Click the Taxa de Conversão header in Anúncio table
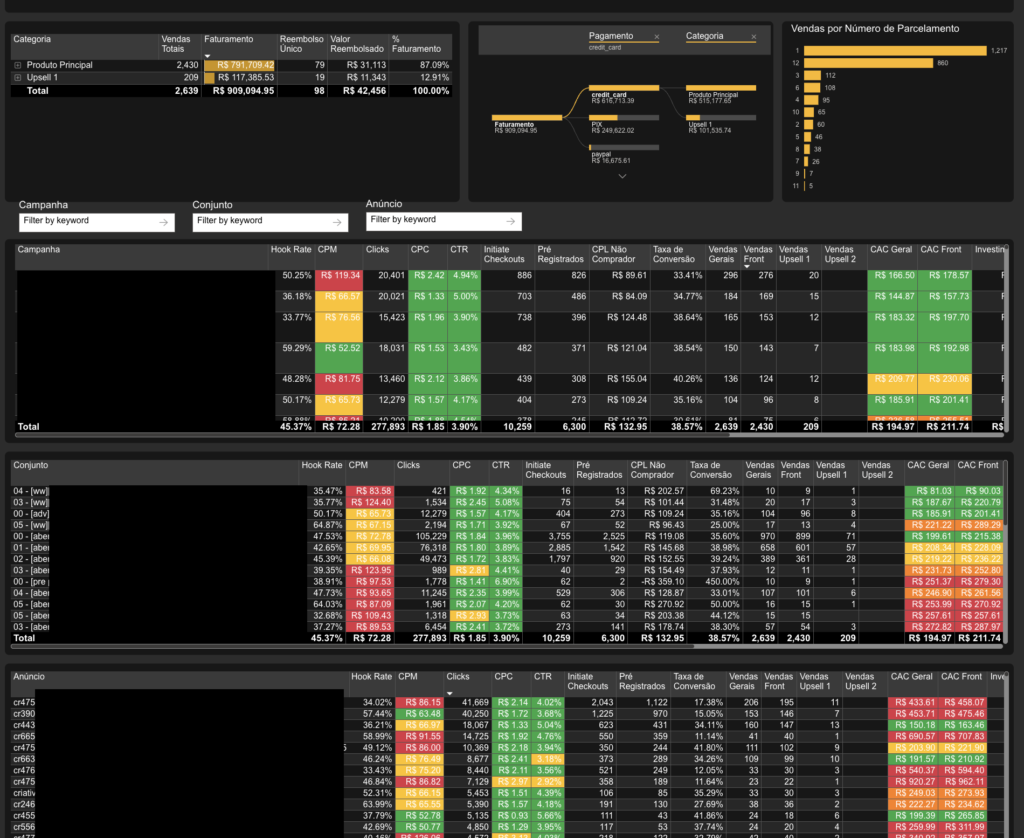This screenshot has width=1024, height=838. [x=697, y=681]
